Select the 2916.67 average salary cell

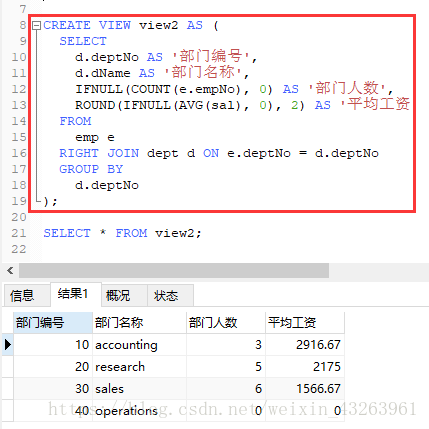305,345
